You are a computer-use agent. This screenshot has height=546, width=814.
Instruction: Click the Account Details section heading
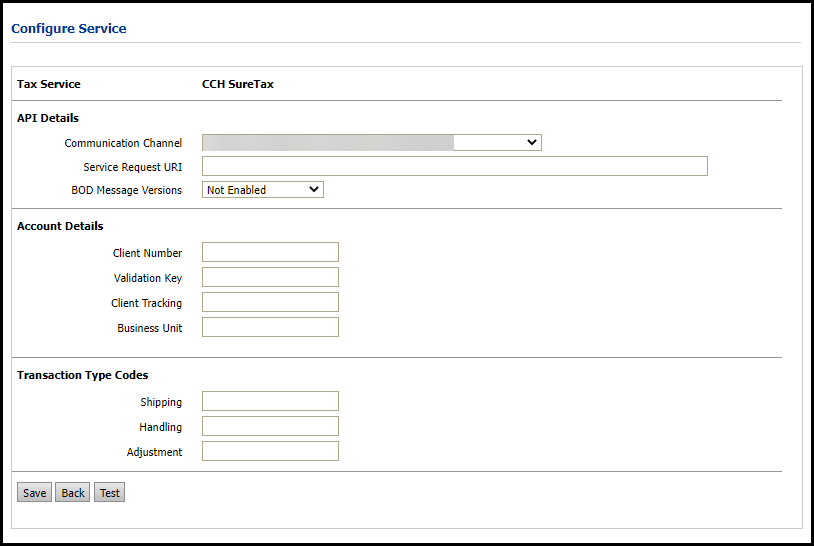point(60,226)
